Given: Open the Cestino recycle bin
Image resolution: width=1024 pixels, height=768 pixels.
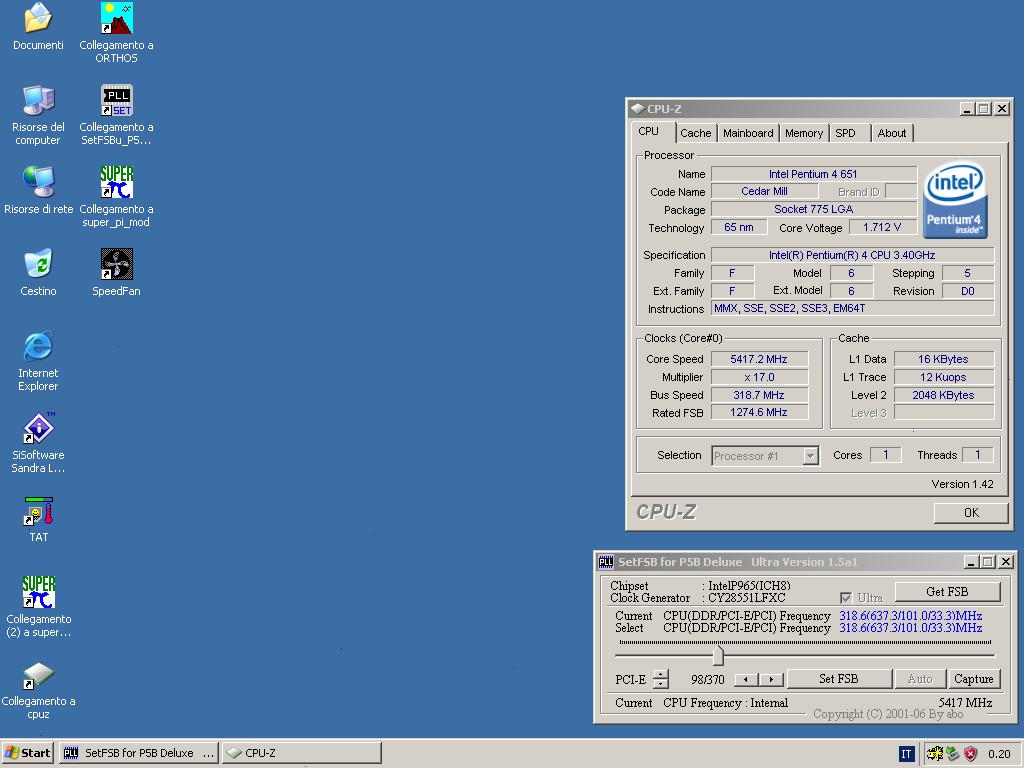Looking at the screenshot, I should (38, 264).
